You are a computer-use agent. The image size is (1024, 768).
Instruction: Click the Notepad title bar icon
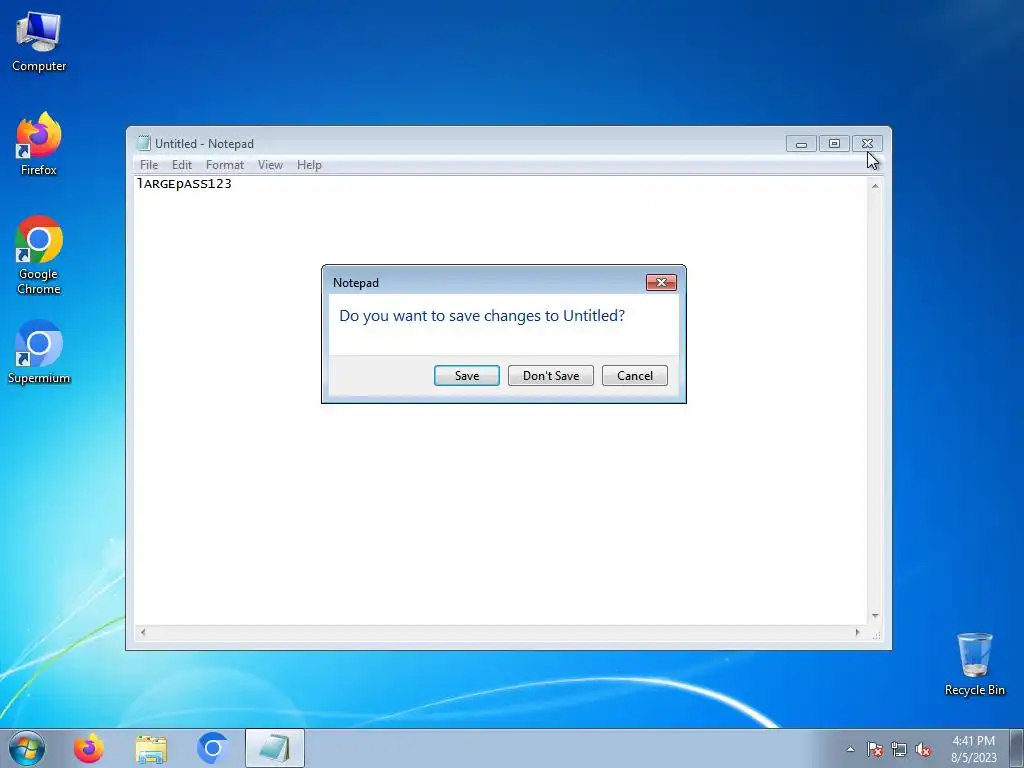143,144
